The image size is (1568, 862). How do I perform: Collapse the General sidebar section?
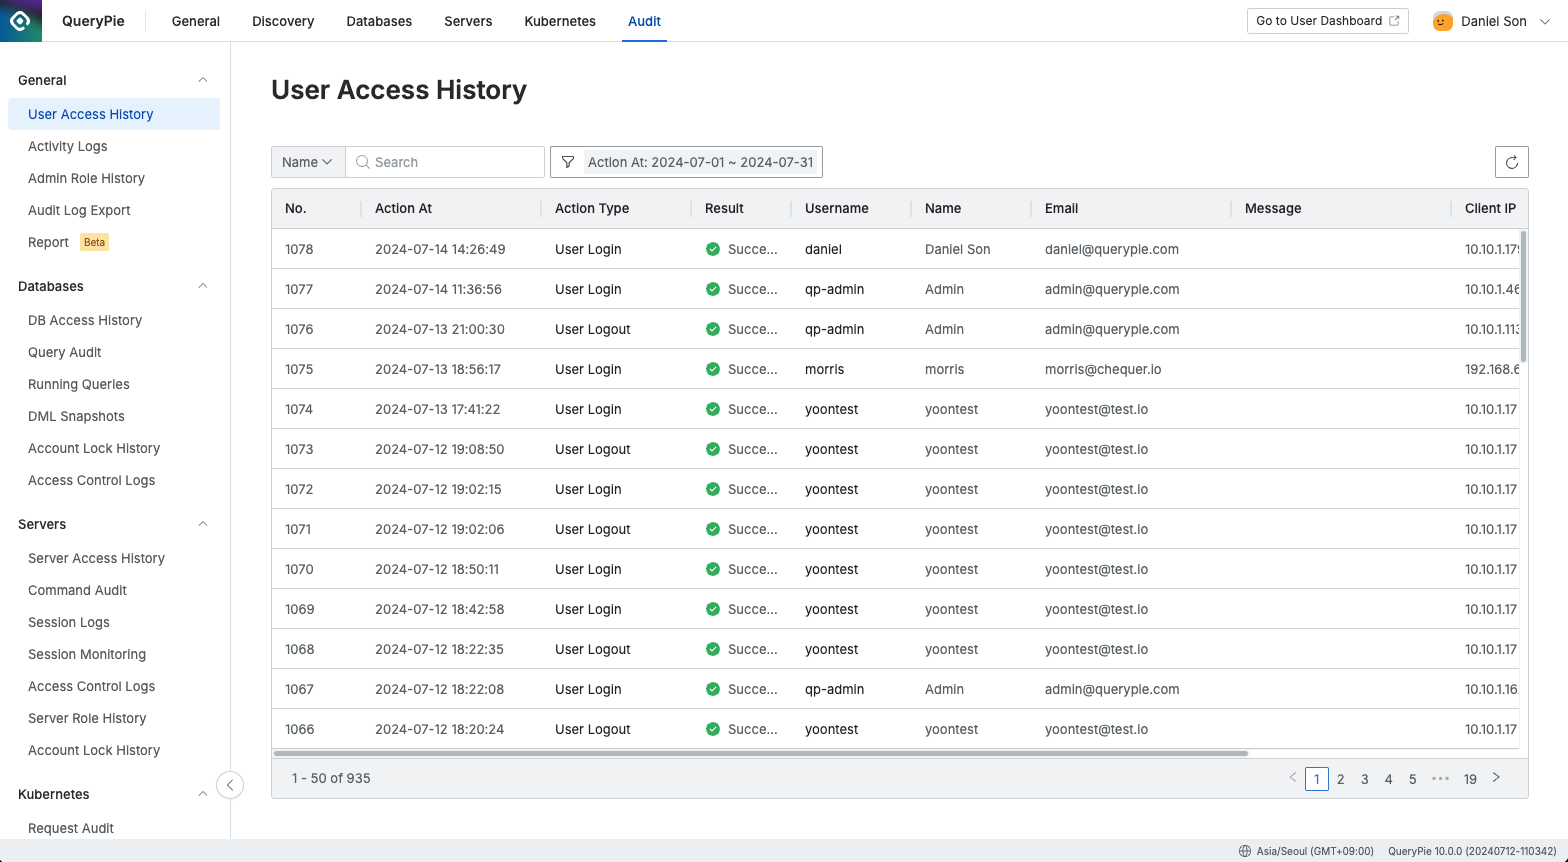point(203,80)
